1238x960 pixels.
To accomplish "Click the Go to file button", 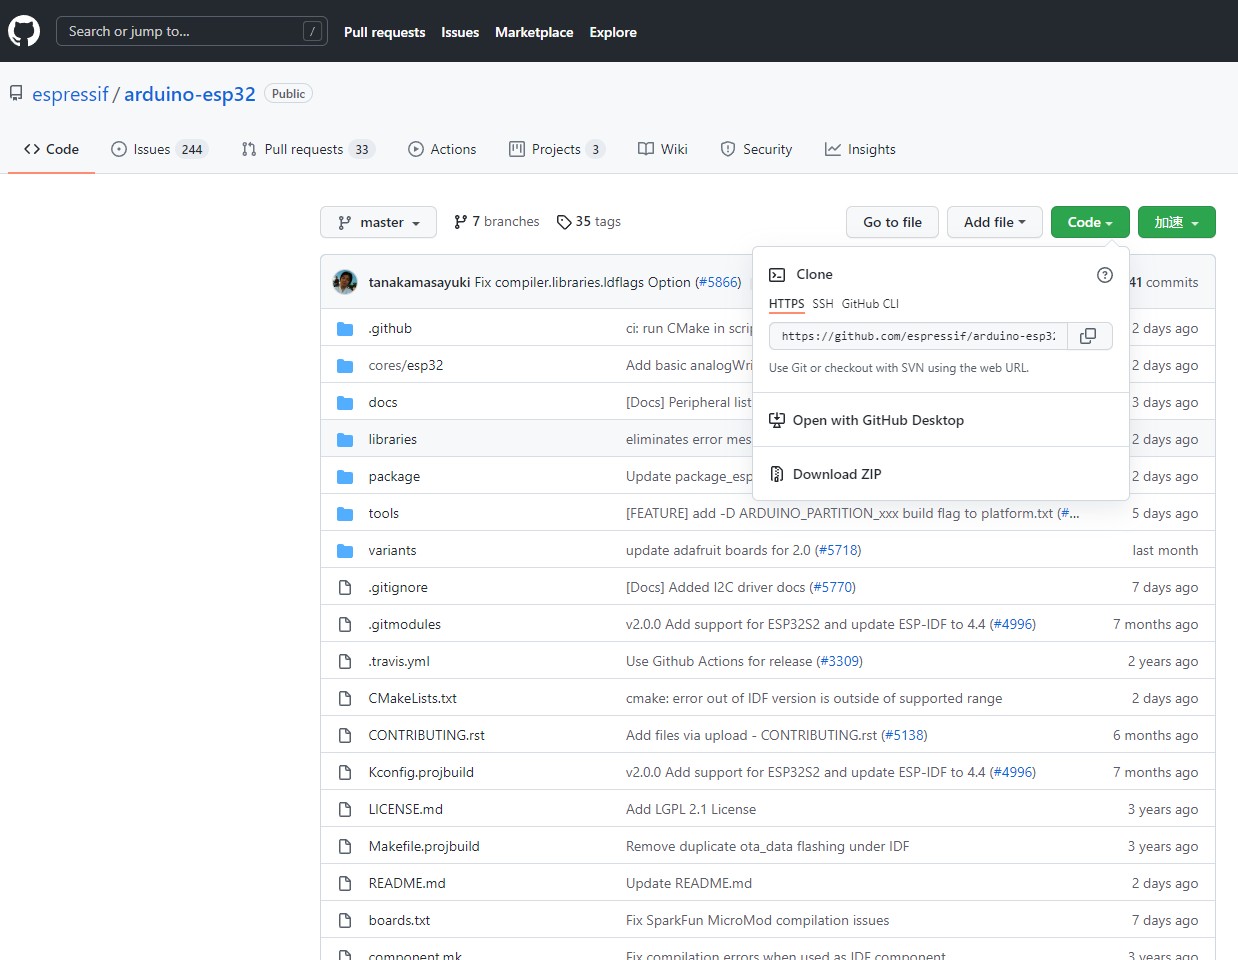I will [892, 222].
